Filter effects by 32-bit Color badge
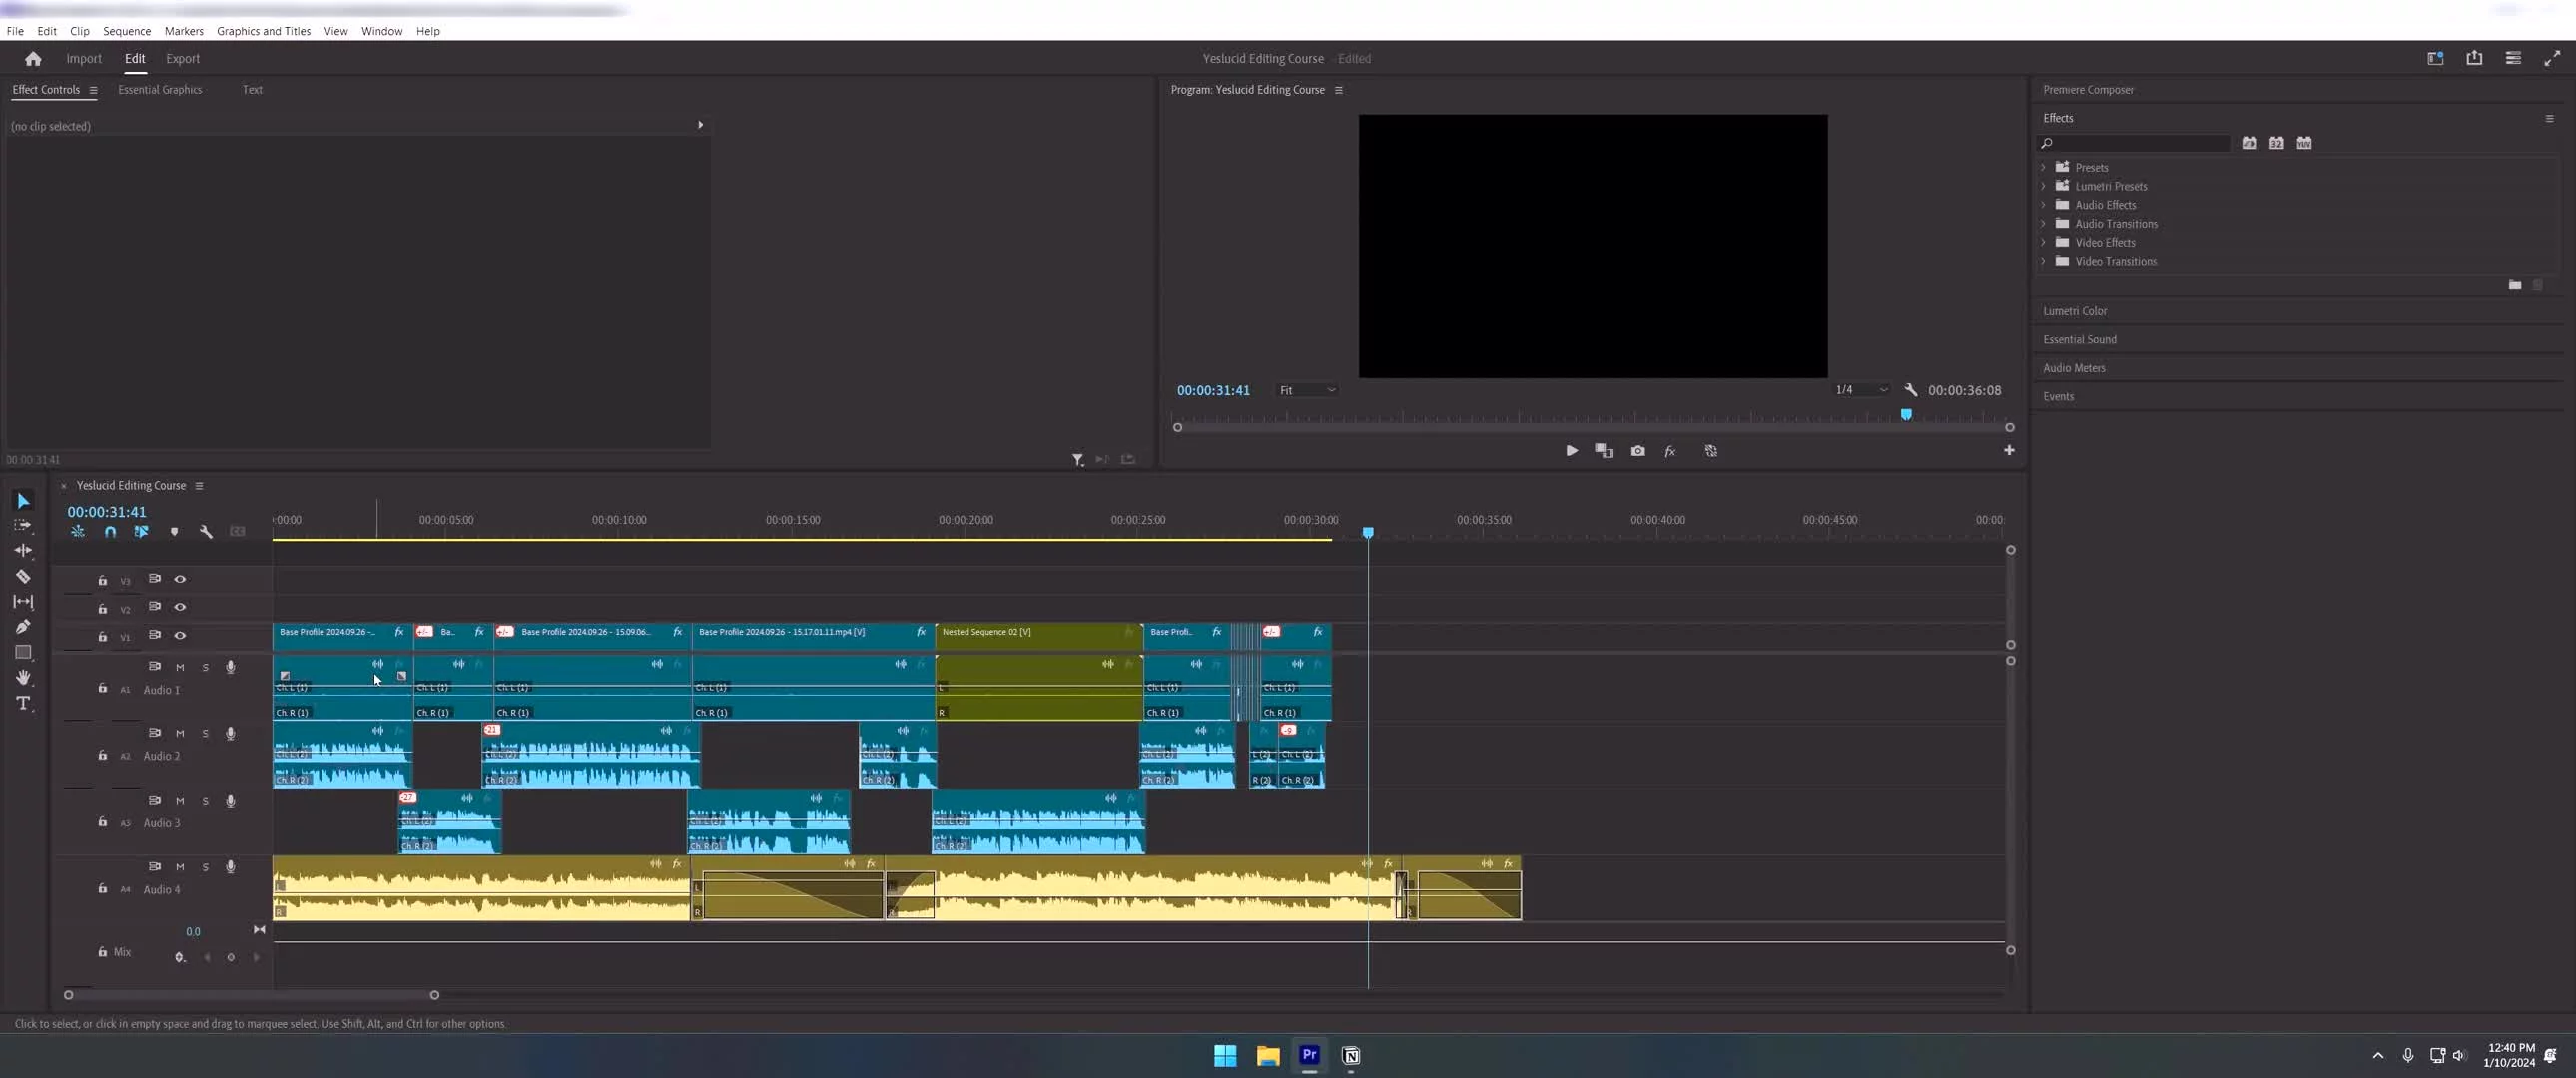 (2276, 143)
